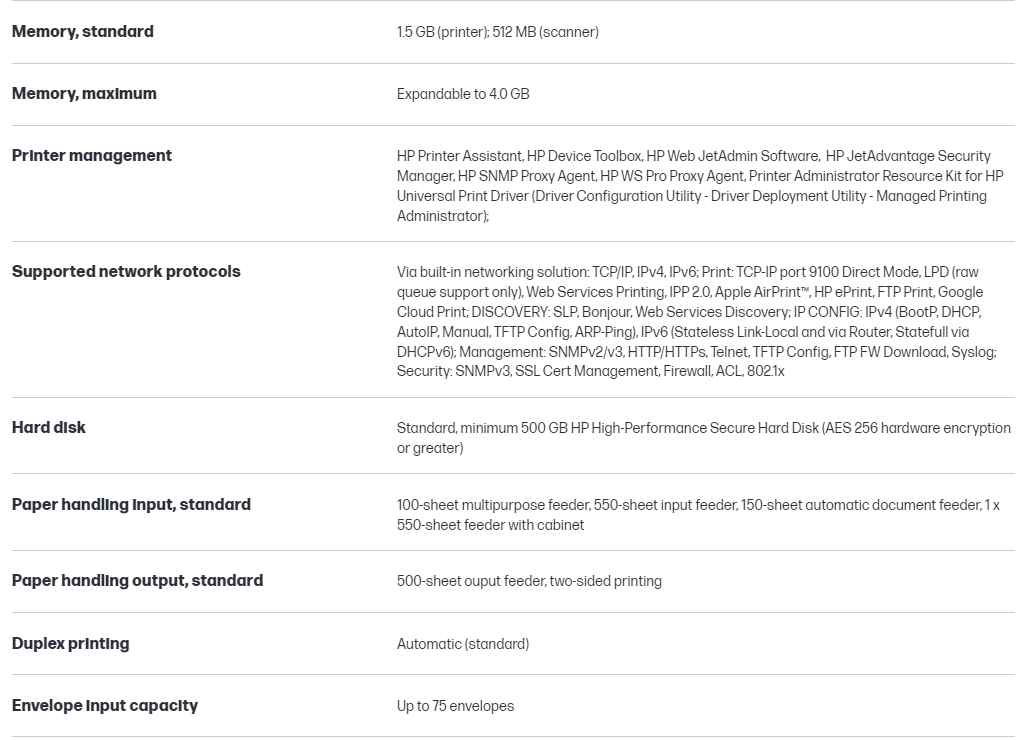Click the 'Hard disk' row label
The height and width of the screenshot is (740, 1026).
pyautogui.click(x=49, y=428)
